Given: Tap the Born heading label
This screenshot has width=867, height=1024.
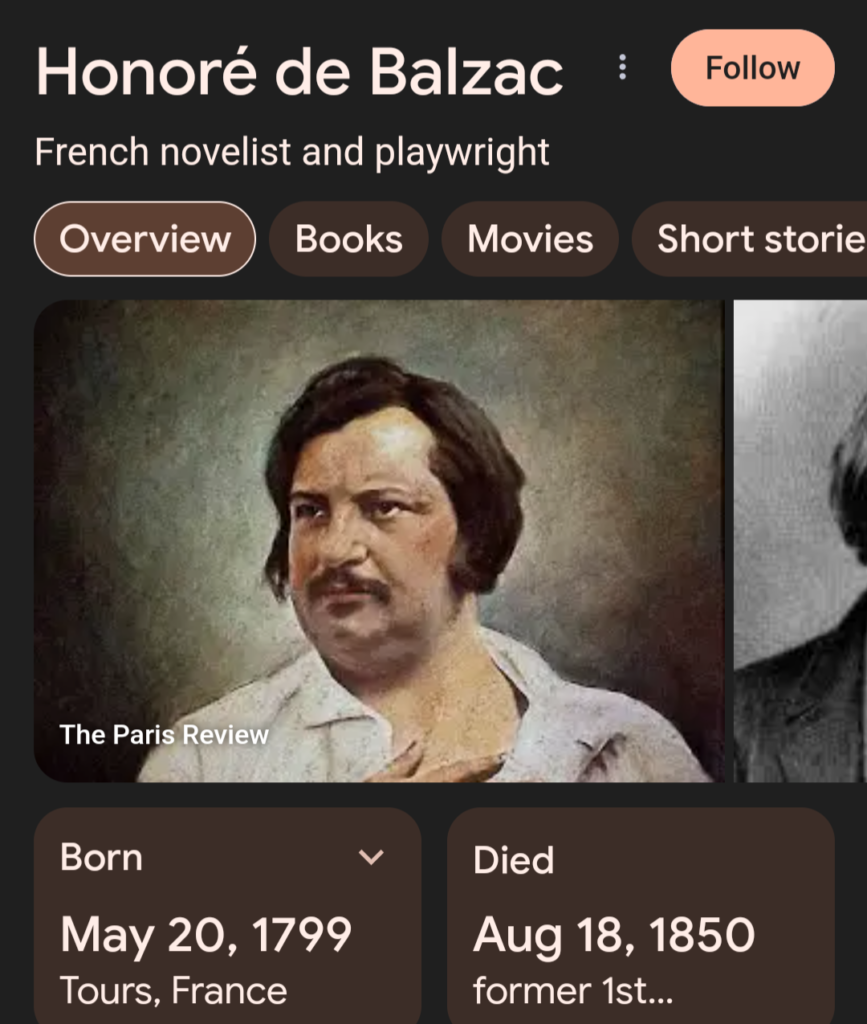Looking at the screenshot, I should (x=101, y=857).
